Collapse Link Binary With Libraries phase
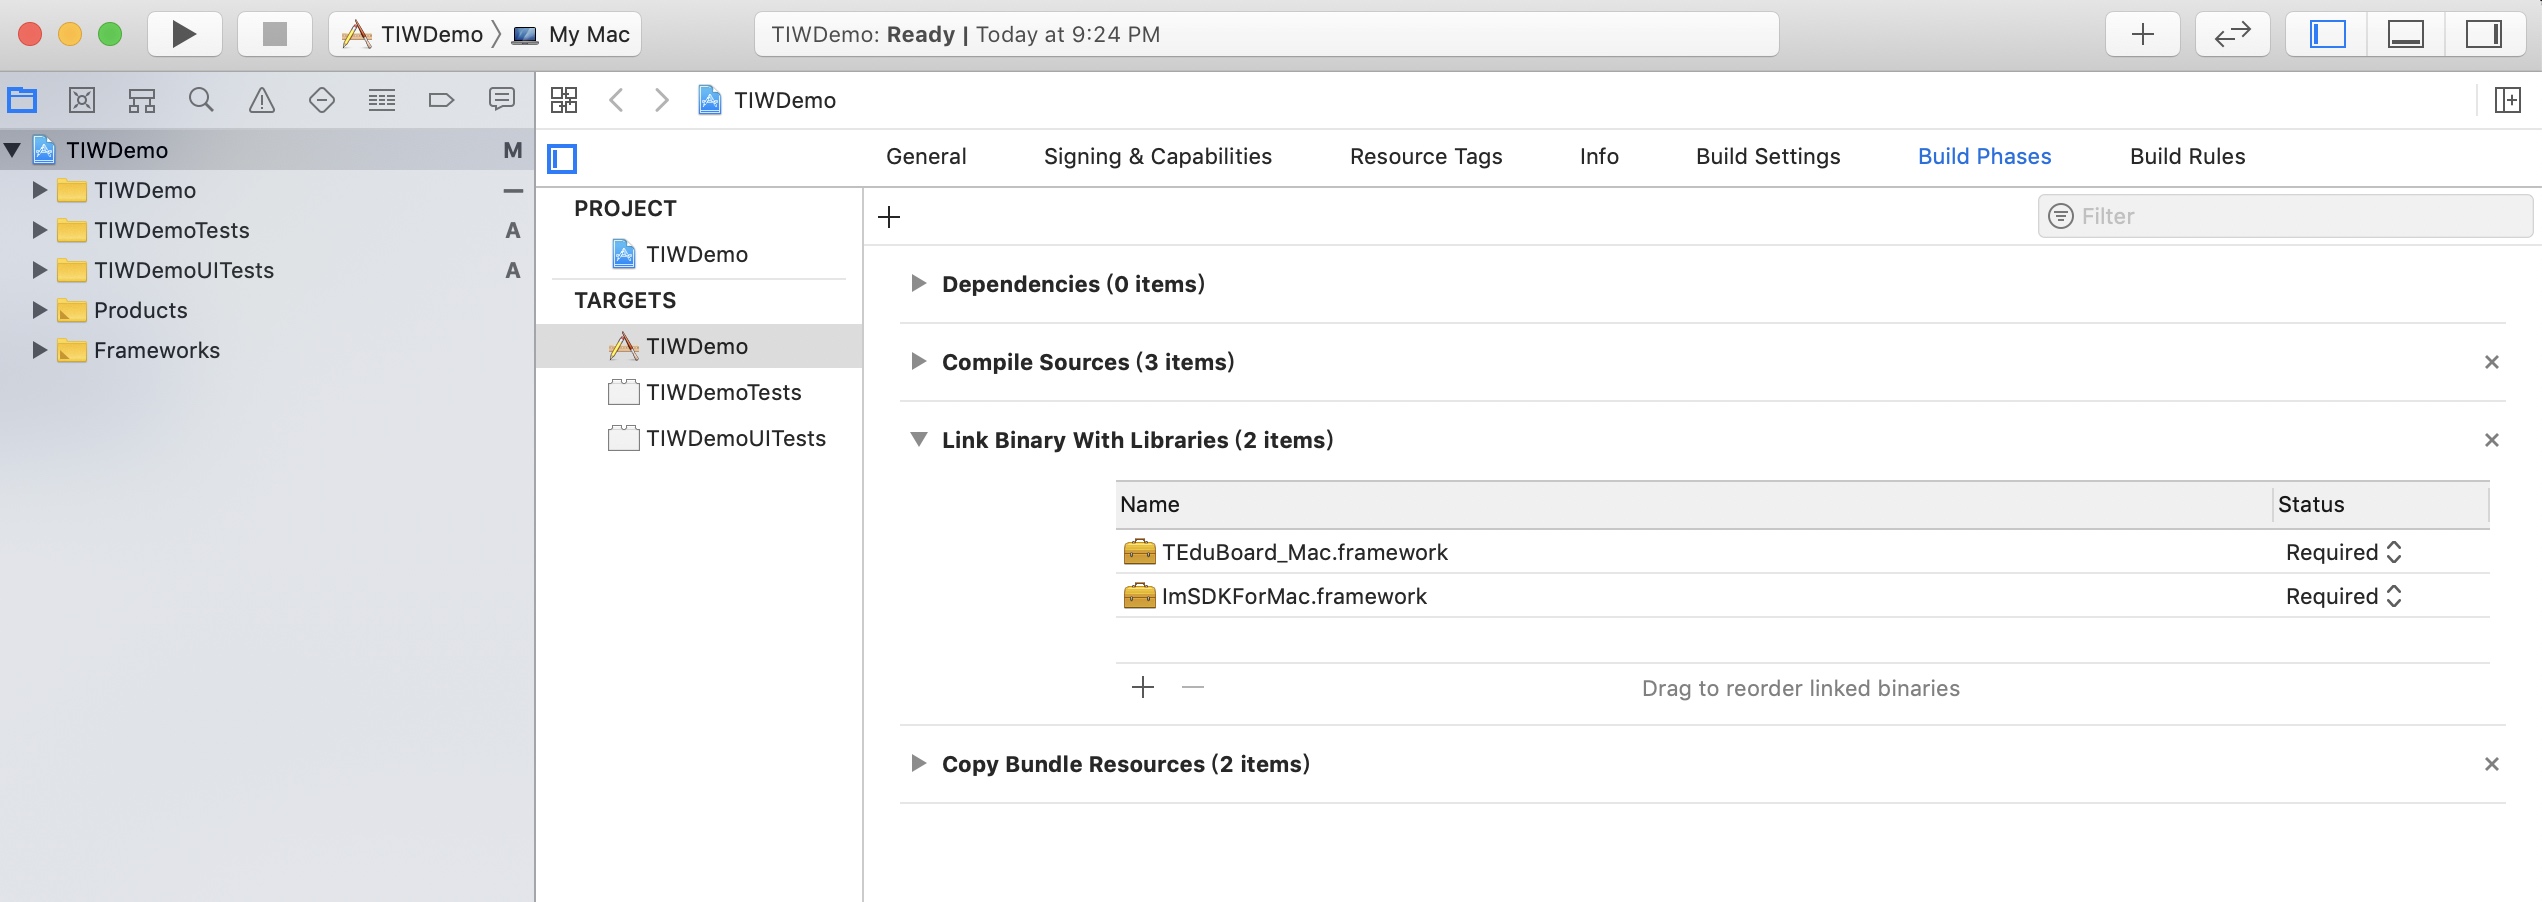Viewport: 2542px width, 902px height. [918, 440]
